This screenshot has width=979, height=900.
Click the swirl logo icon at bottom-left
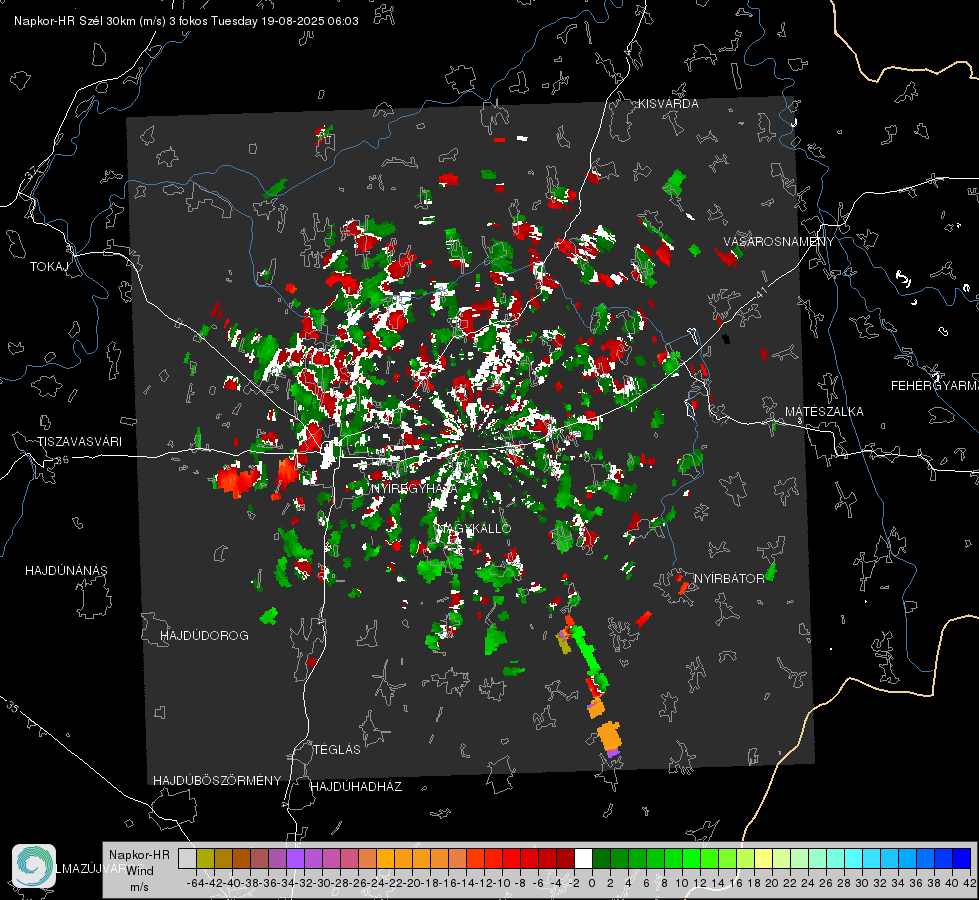pyautogui.click(x=34, y=866)
